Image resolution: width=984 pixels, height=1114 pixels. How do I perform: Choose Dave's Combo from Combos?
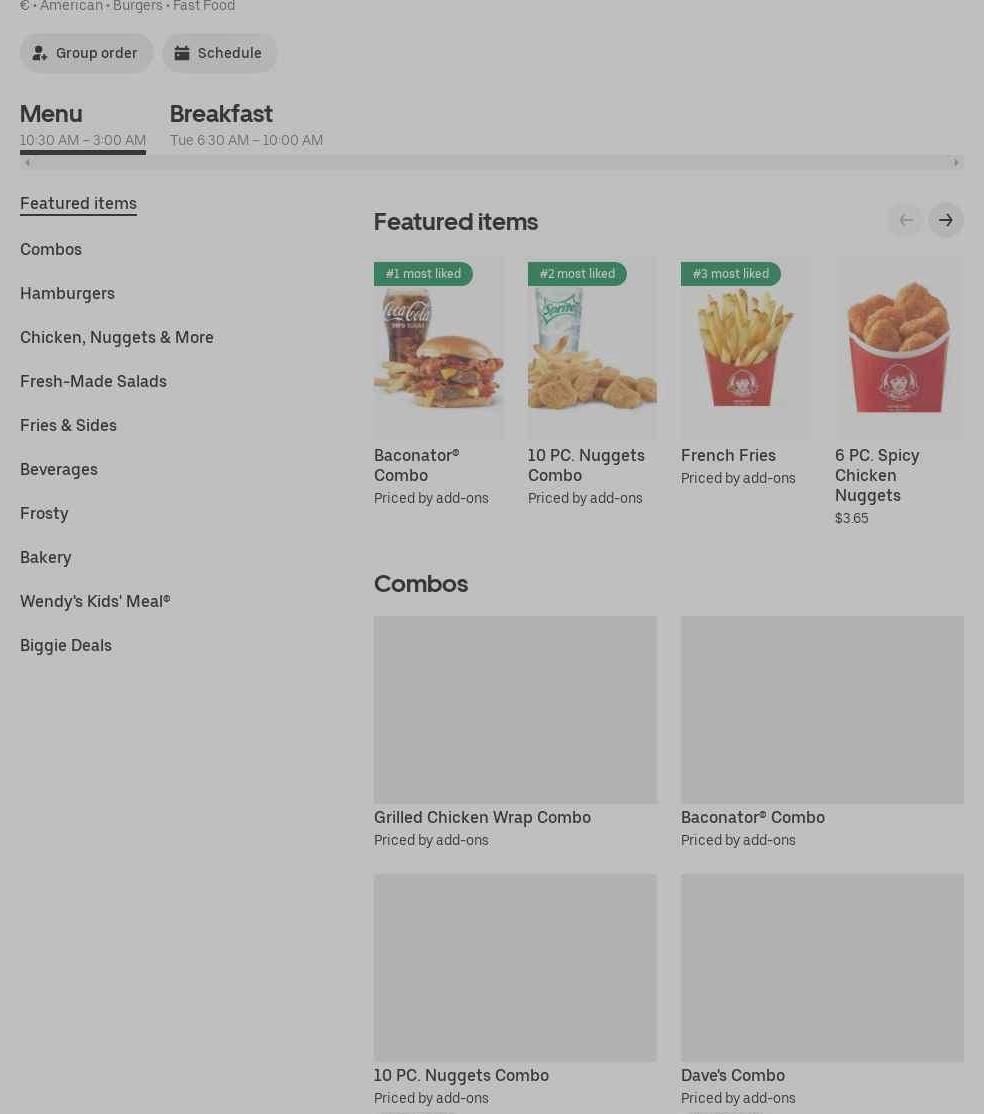pyautogui.click(x=822, y=990)
